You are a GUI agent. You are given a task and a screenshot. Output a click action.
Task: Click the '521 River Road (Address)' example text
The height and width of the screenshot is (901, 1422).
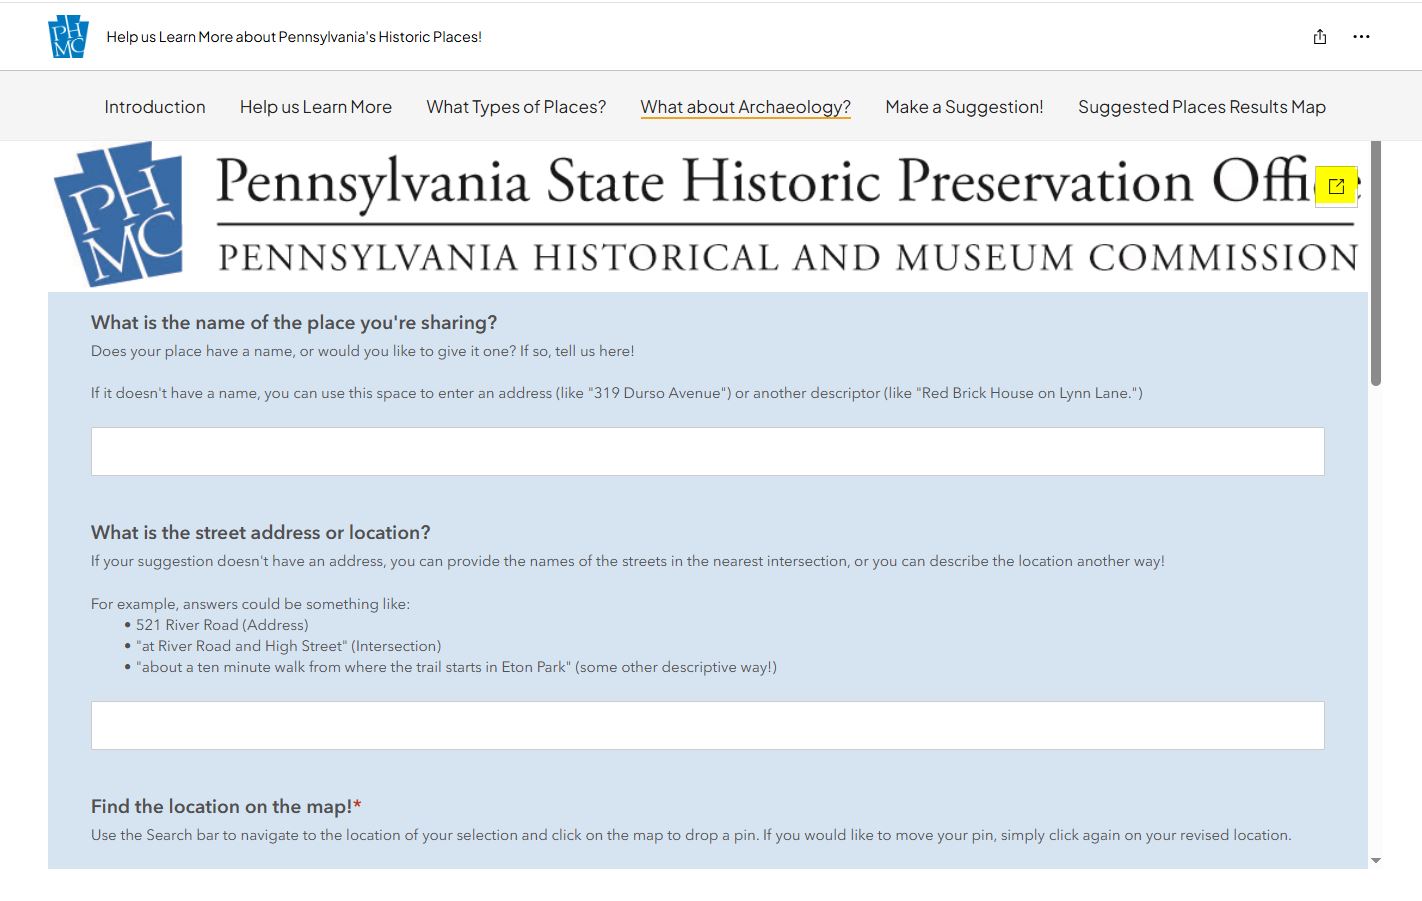click(x=222, y=625)
